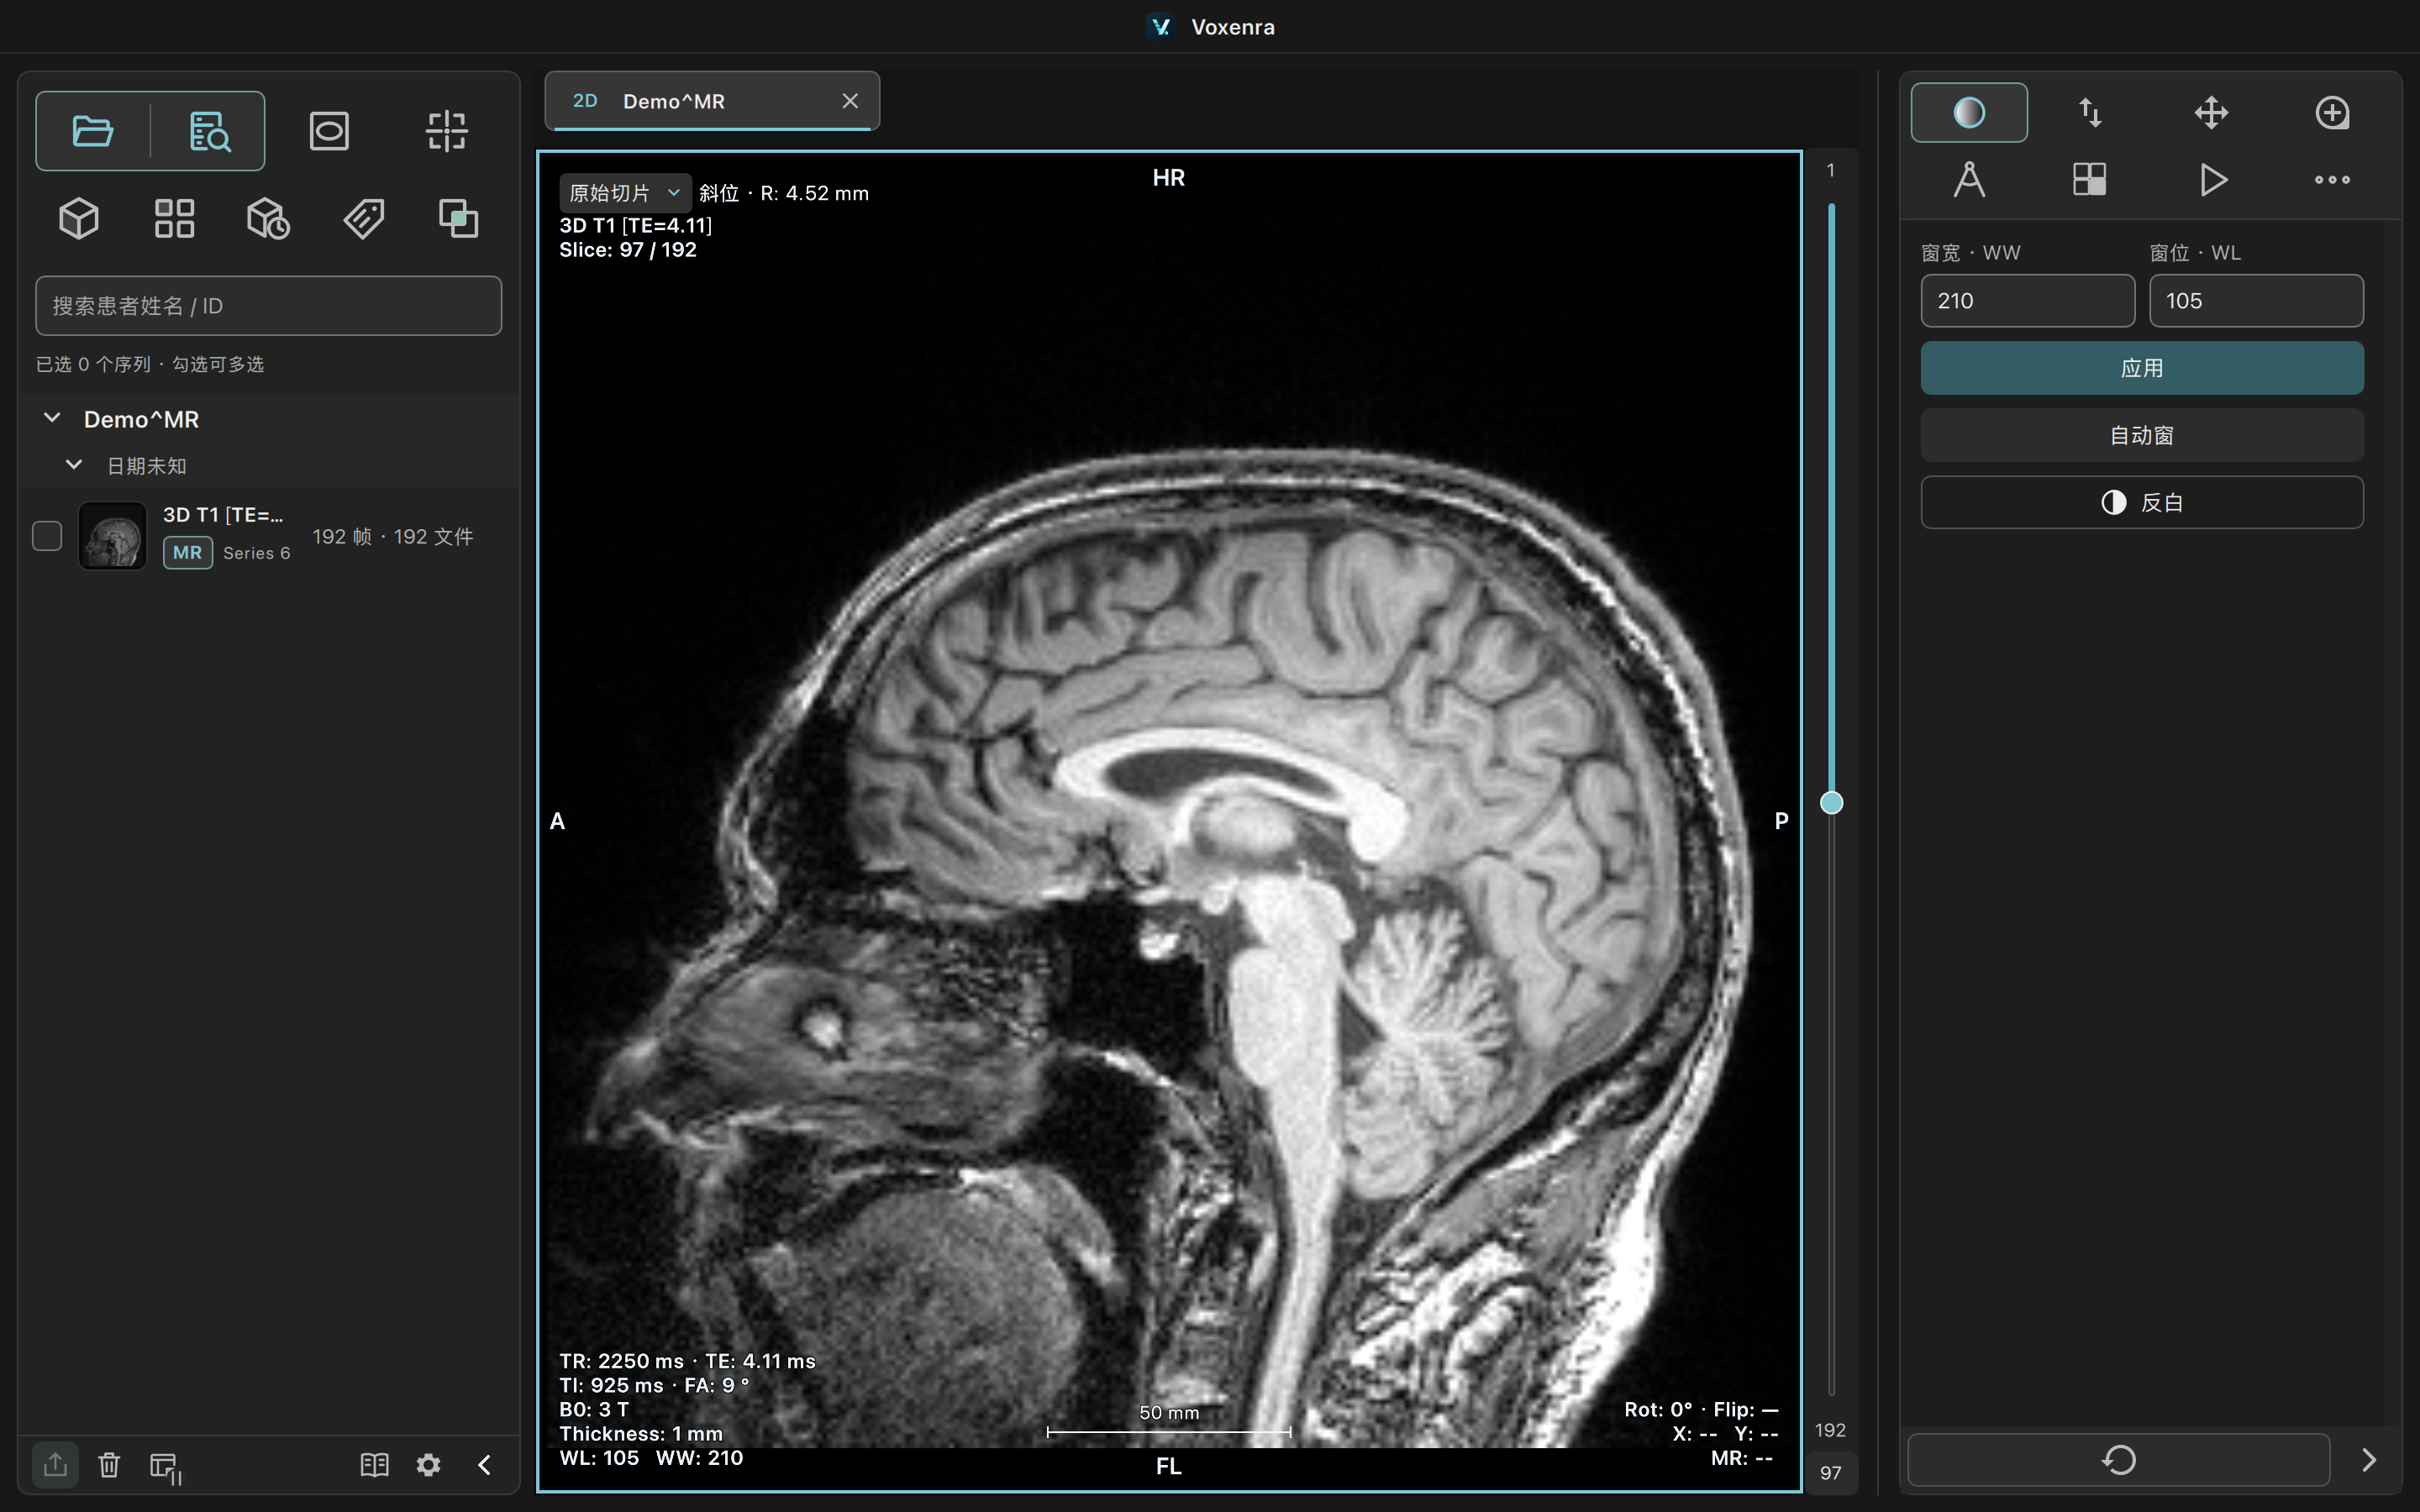Collapse the 日期未知 study node
The height and width of the screenshot is (1512, 2420).
coord(73,465)
